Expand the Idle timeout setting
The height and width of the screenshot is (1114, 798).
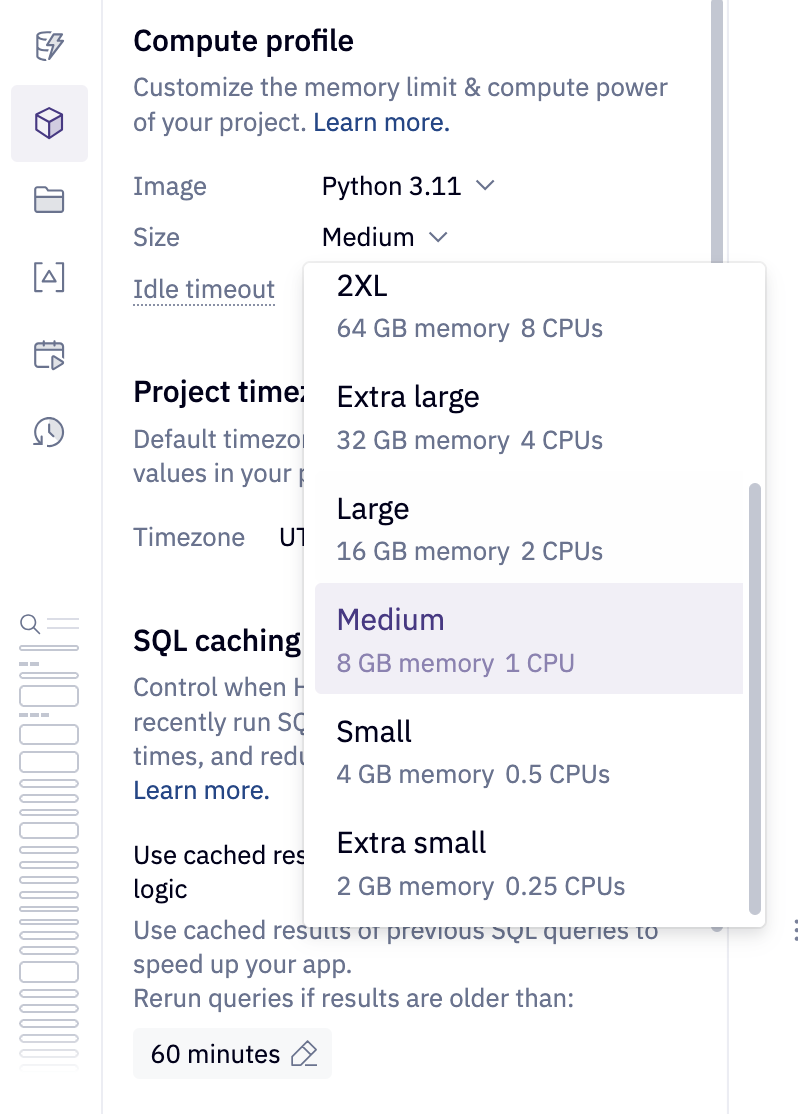(204, 289)
